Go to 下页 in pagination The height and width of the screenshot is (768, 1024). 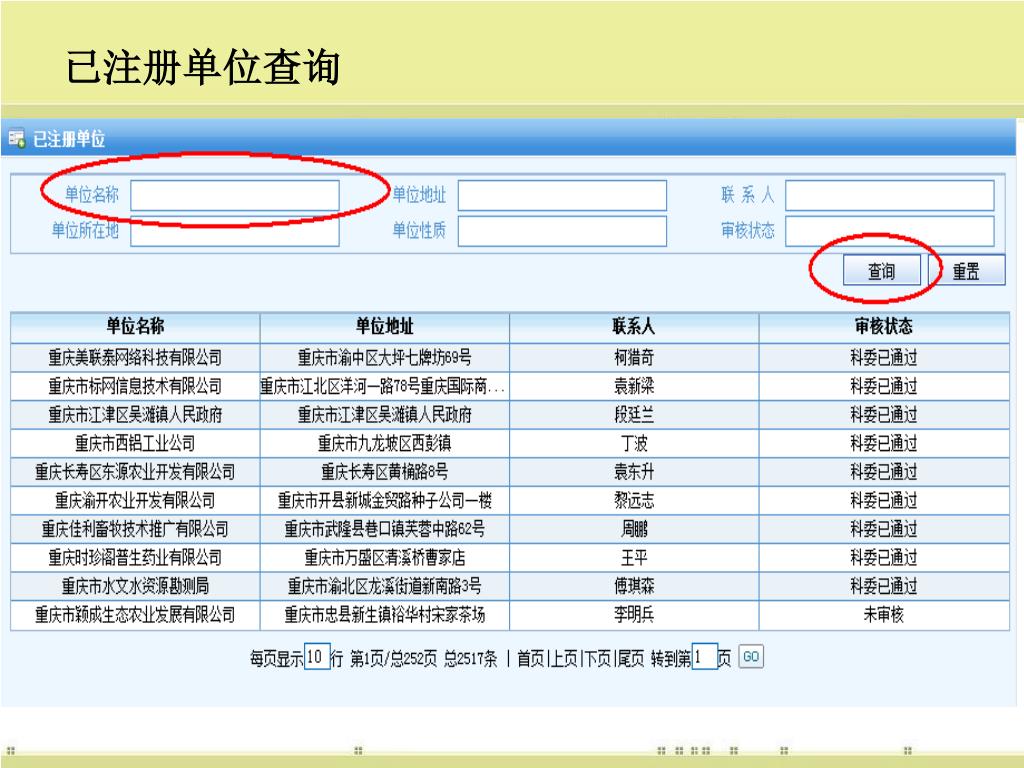tap(598, 658)
